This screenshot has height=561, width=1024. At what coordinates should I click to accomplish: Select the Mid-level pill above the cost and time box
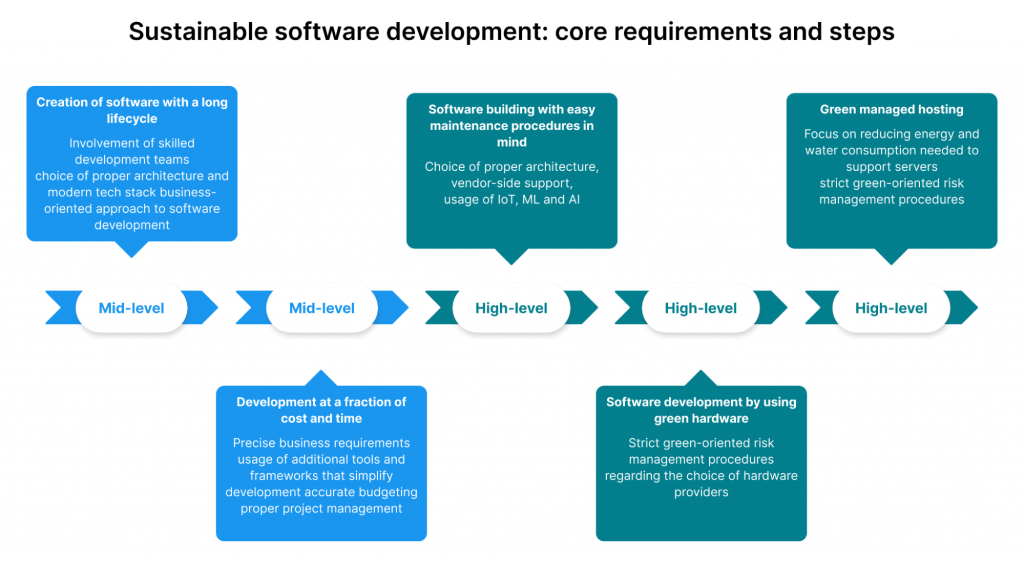pyautogui.click(x=322, y=308)
